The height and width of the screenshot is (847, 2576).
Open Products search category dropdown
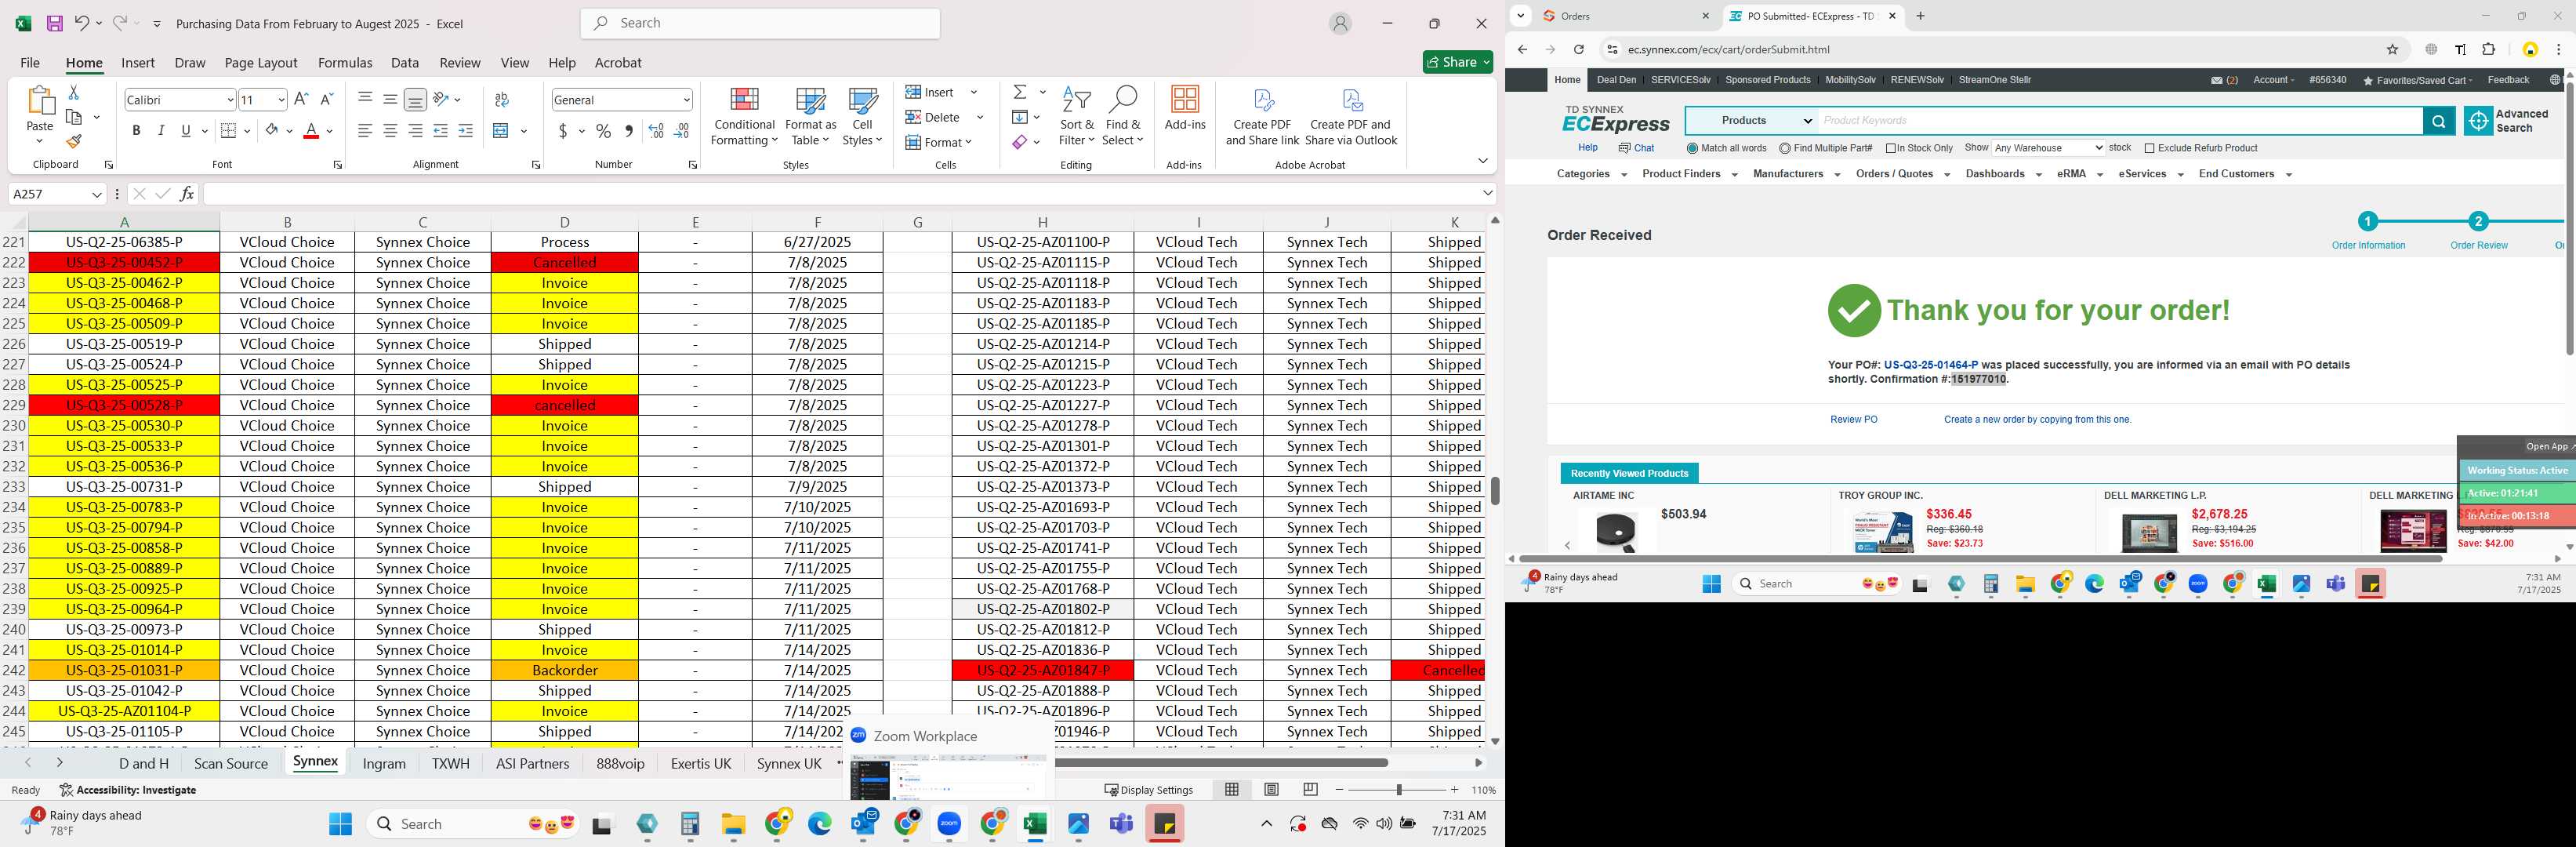coord(1752,121)
